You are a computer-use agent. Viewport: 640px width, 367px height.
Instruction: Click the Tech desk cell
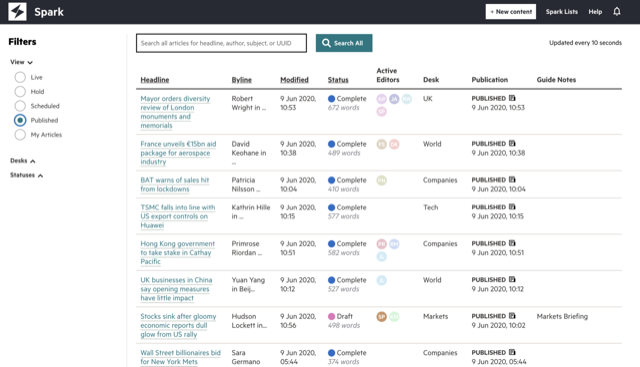click(430, 207)
